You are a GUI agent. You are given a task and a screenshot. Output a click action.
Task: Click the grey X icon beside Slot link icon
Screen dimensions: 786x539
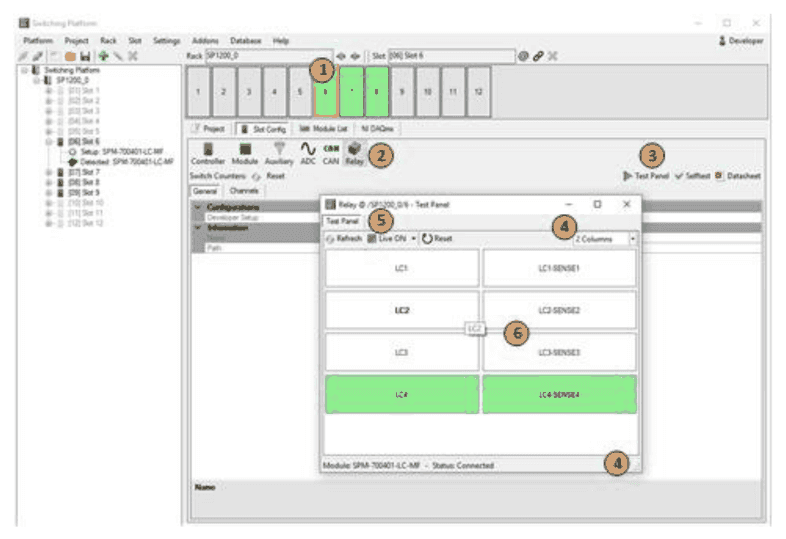(552, 56)
